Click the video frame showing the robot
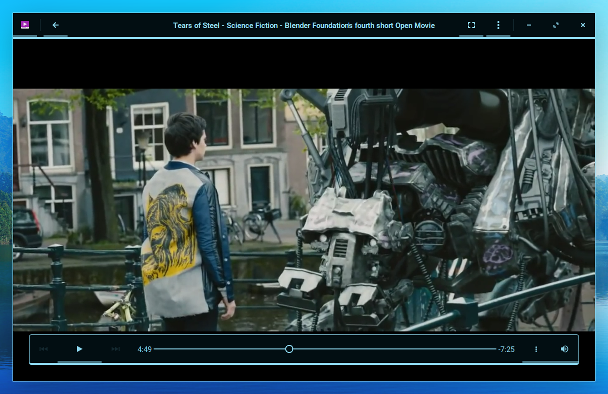Viewport: 608px width, 394px height. 304,210
